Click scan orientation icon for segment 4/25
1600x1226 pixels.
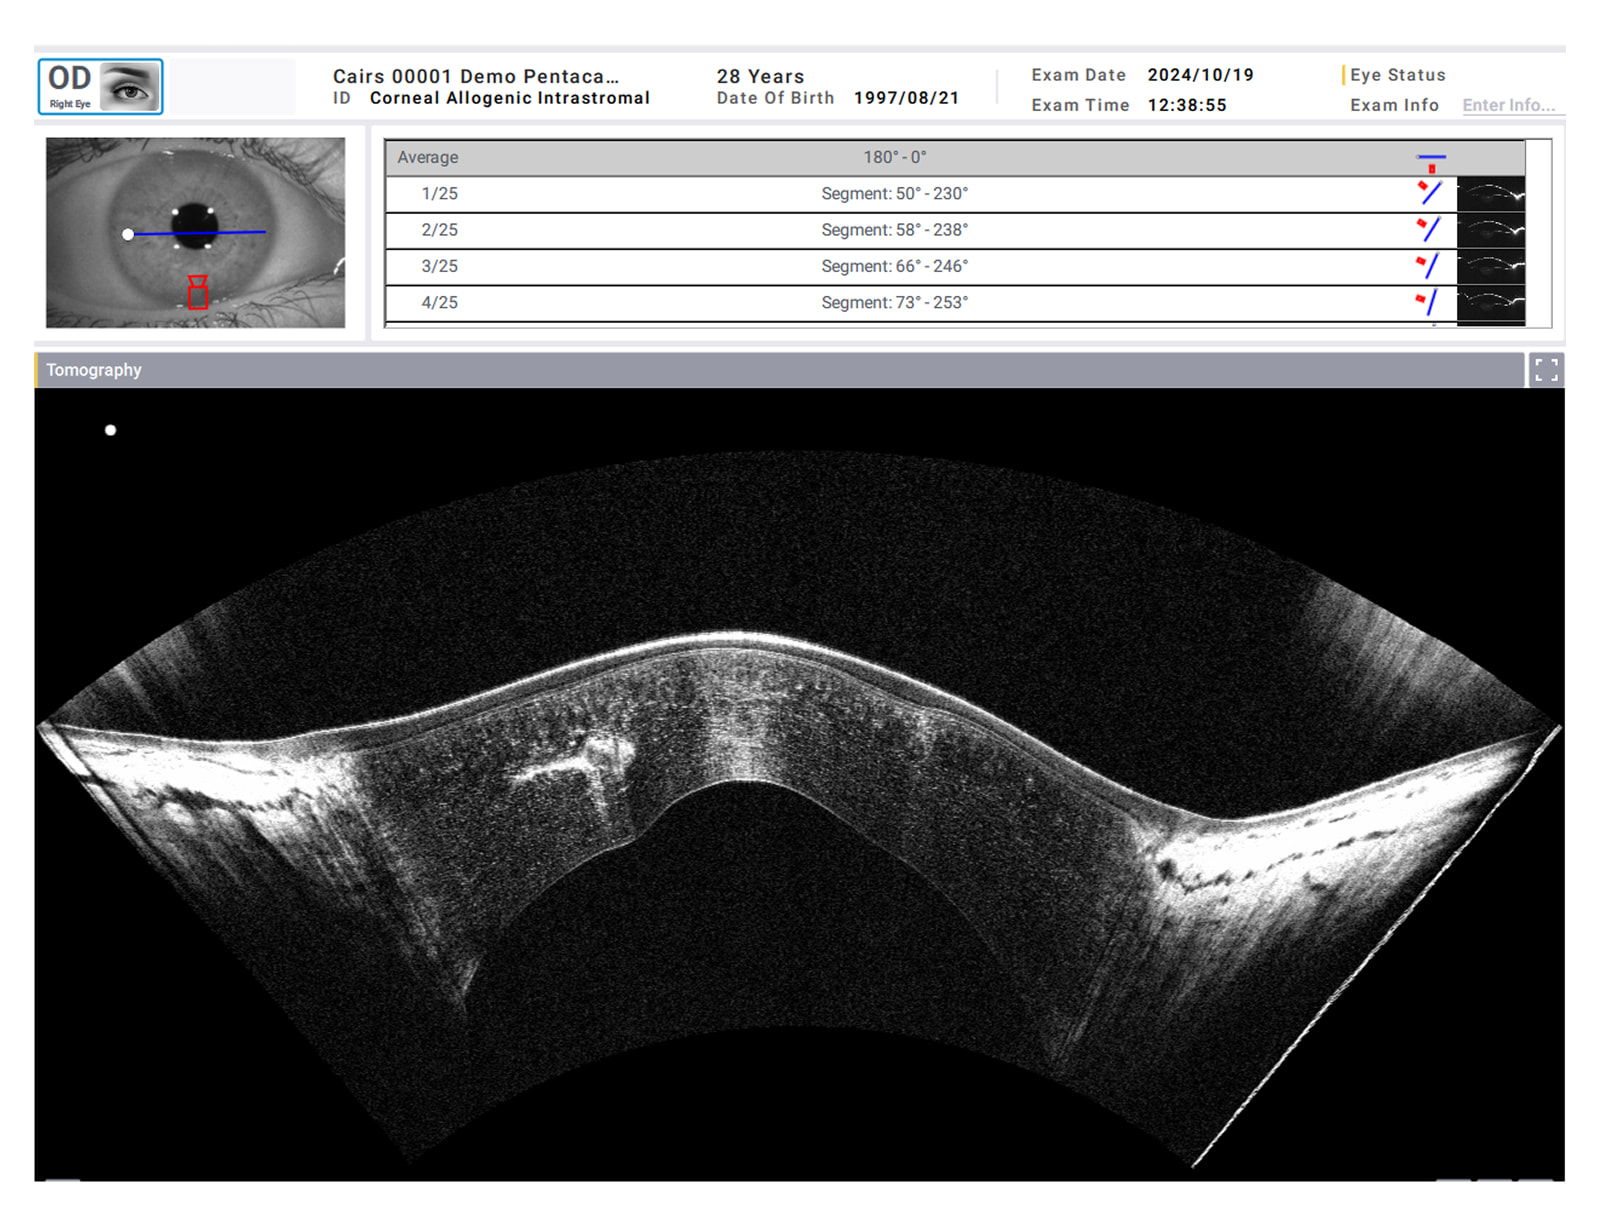click(x=1430, y=301)
